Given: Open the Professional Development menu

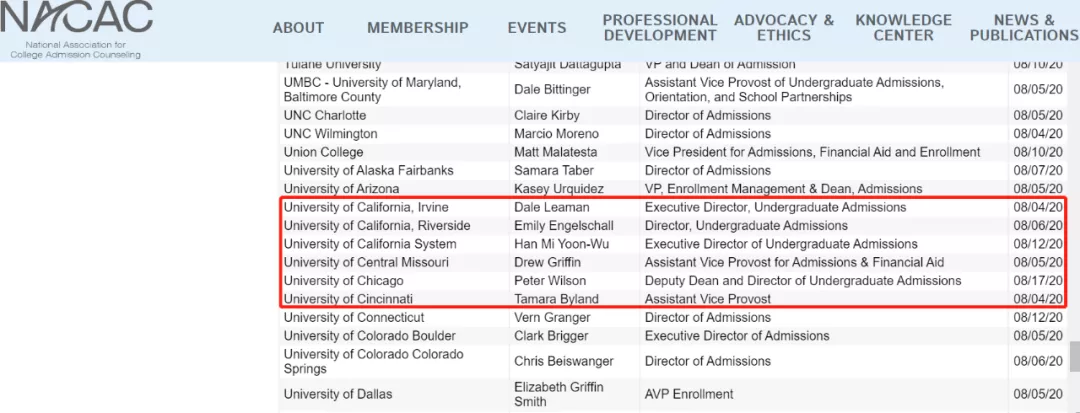Looking at the screenshot, I should pyautogui.click(x=660, y=27).
